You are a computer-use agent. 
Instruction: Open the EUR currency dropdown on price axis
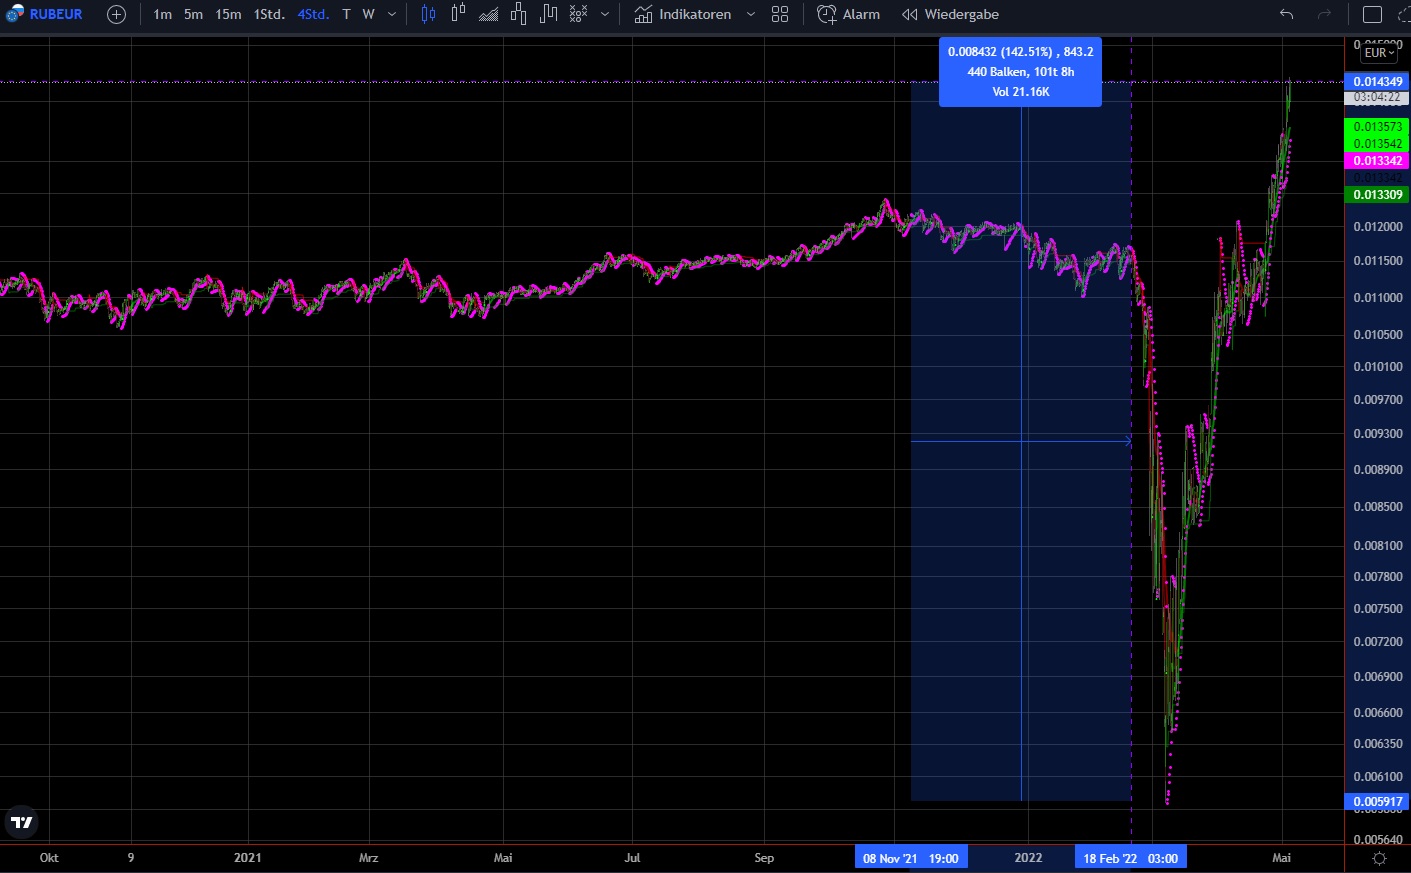[1379, 53]
